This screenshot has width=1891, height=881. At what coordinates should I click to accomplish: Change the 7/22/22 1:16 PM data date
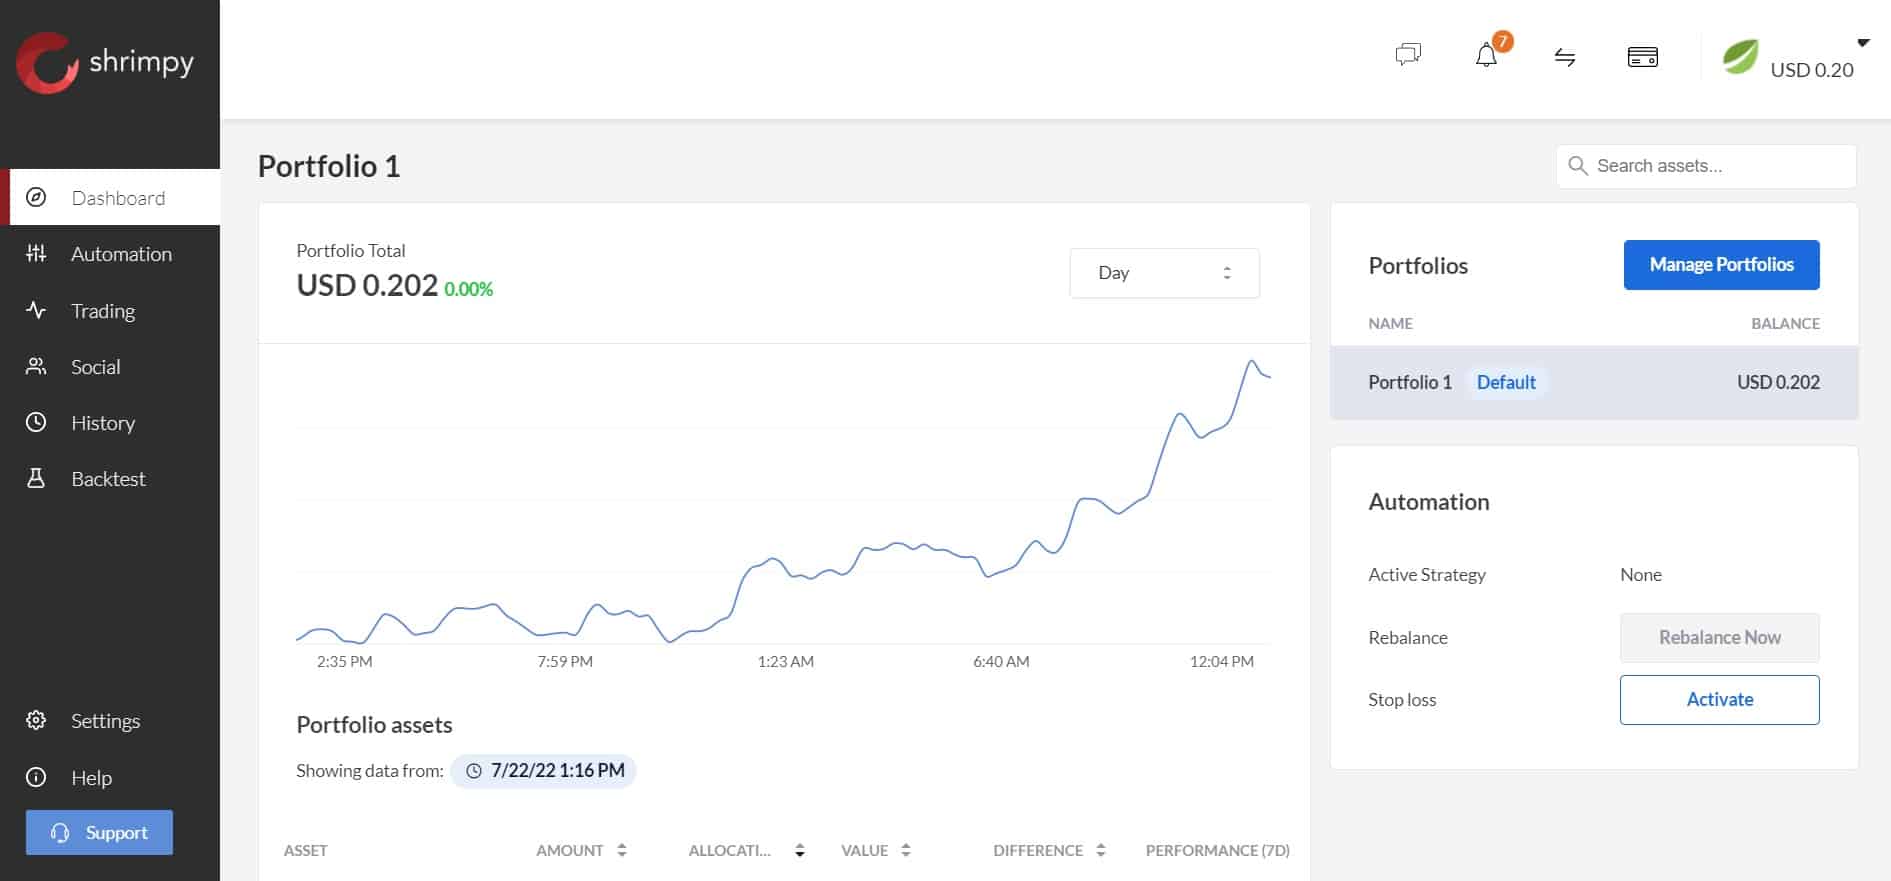pos(543,771)
